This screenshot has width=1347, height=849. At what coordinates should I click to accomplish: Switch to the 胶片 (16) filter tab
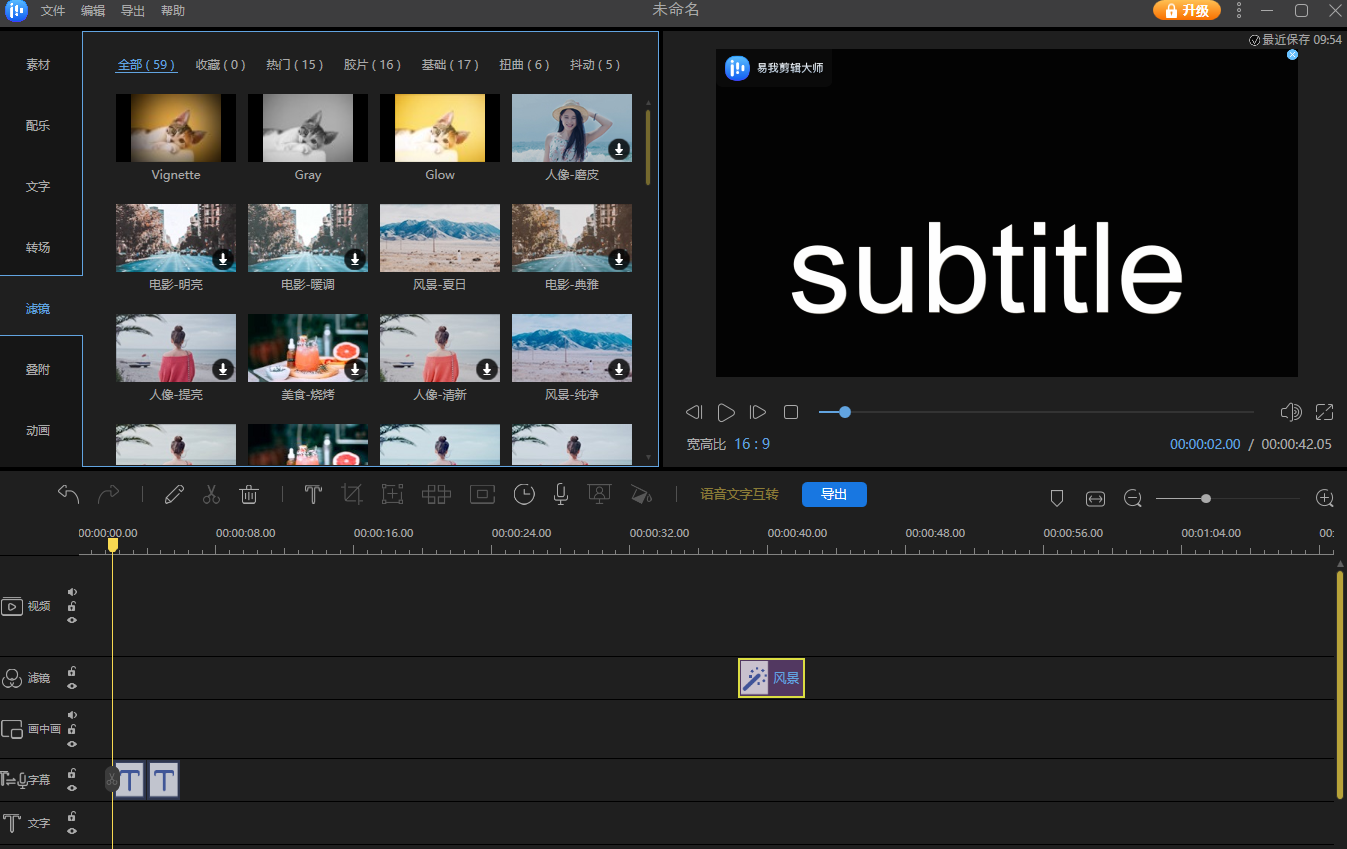tap(372, 65)
